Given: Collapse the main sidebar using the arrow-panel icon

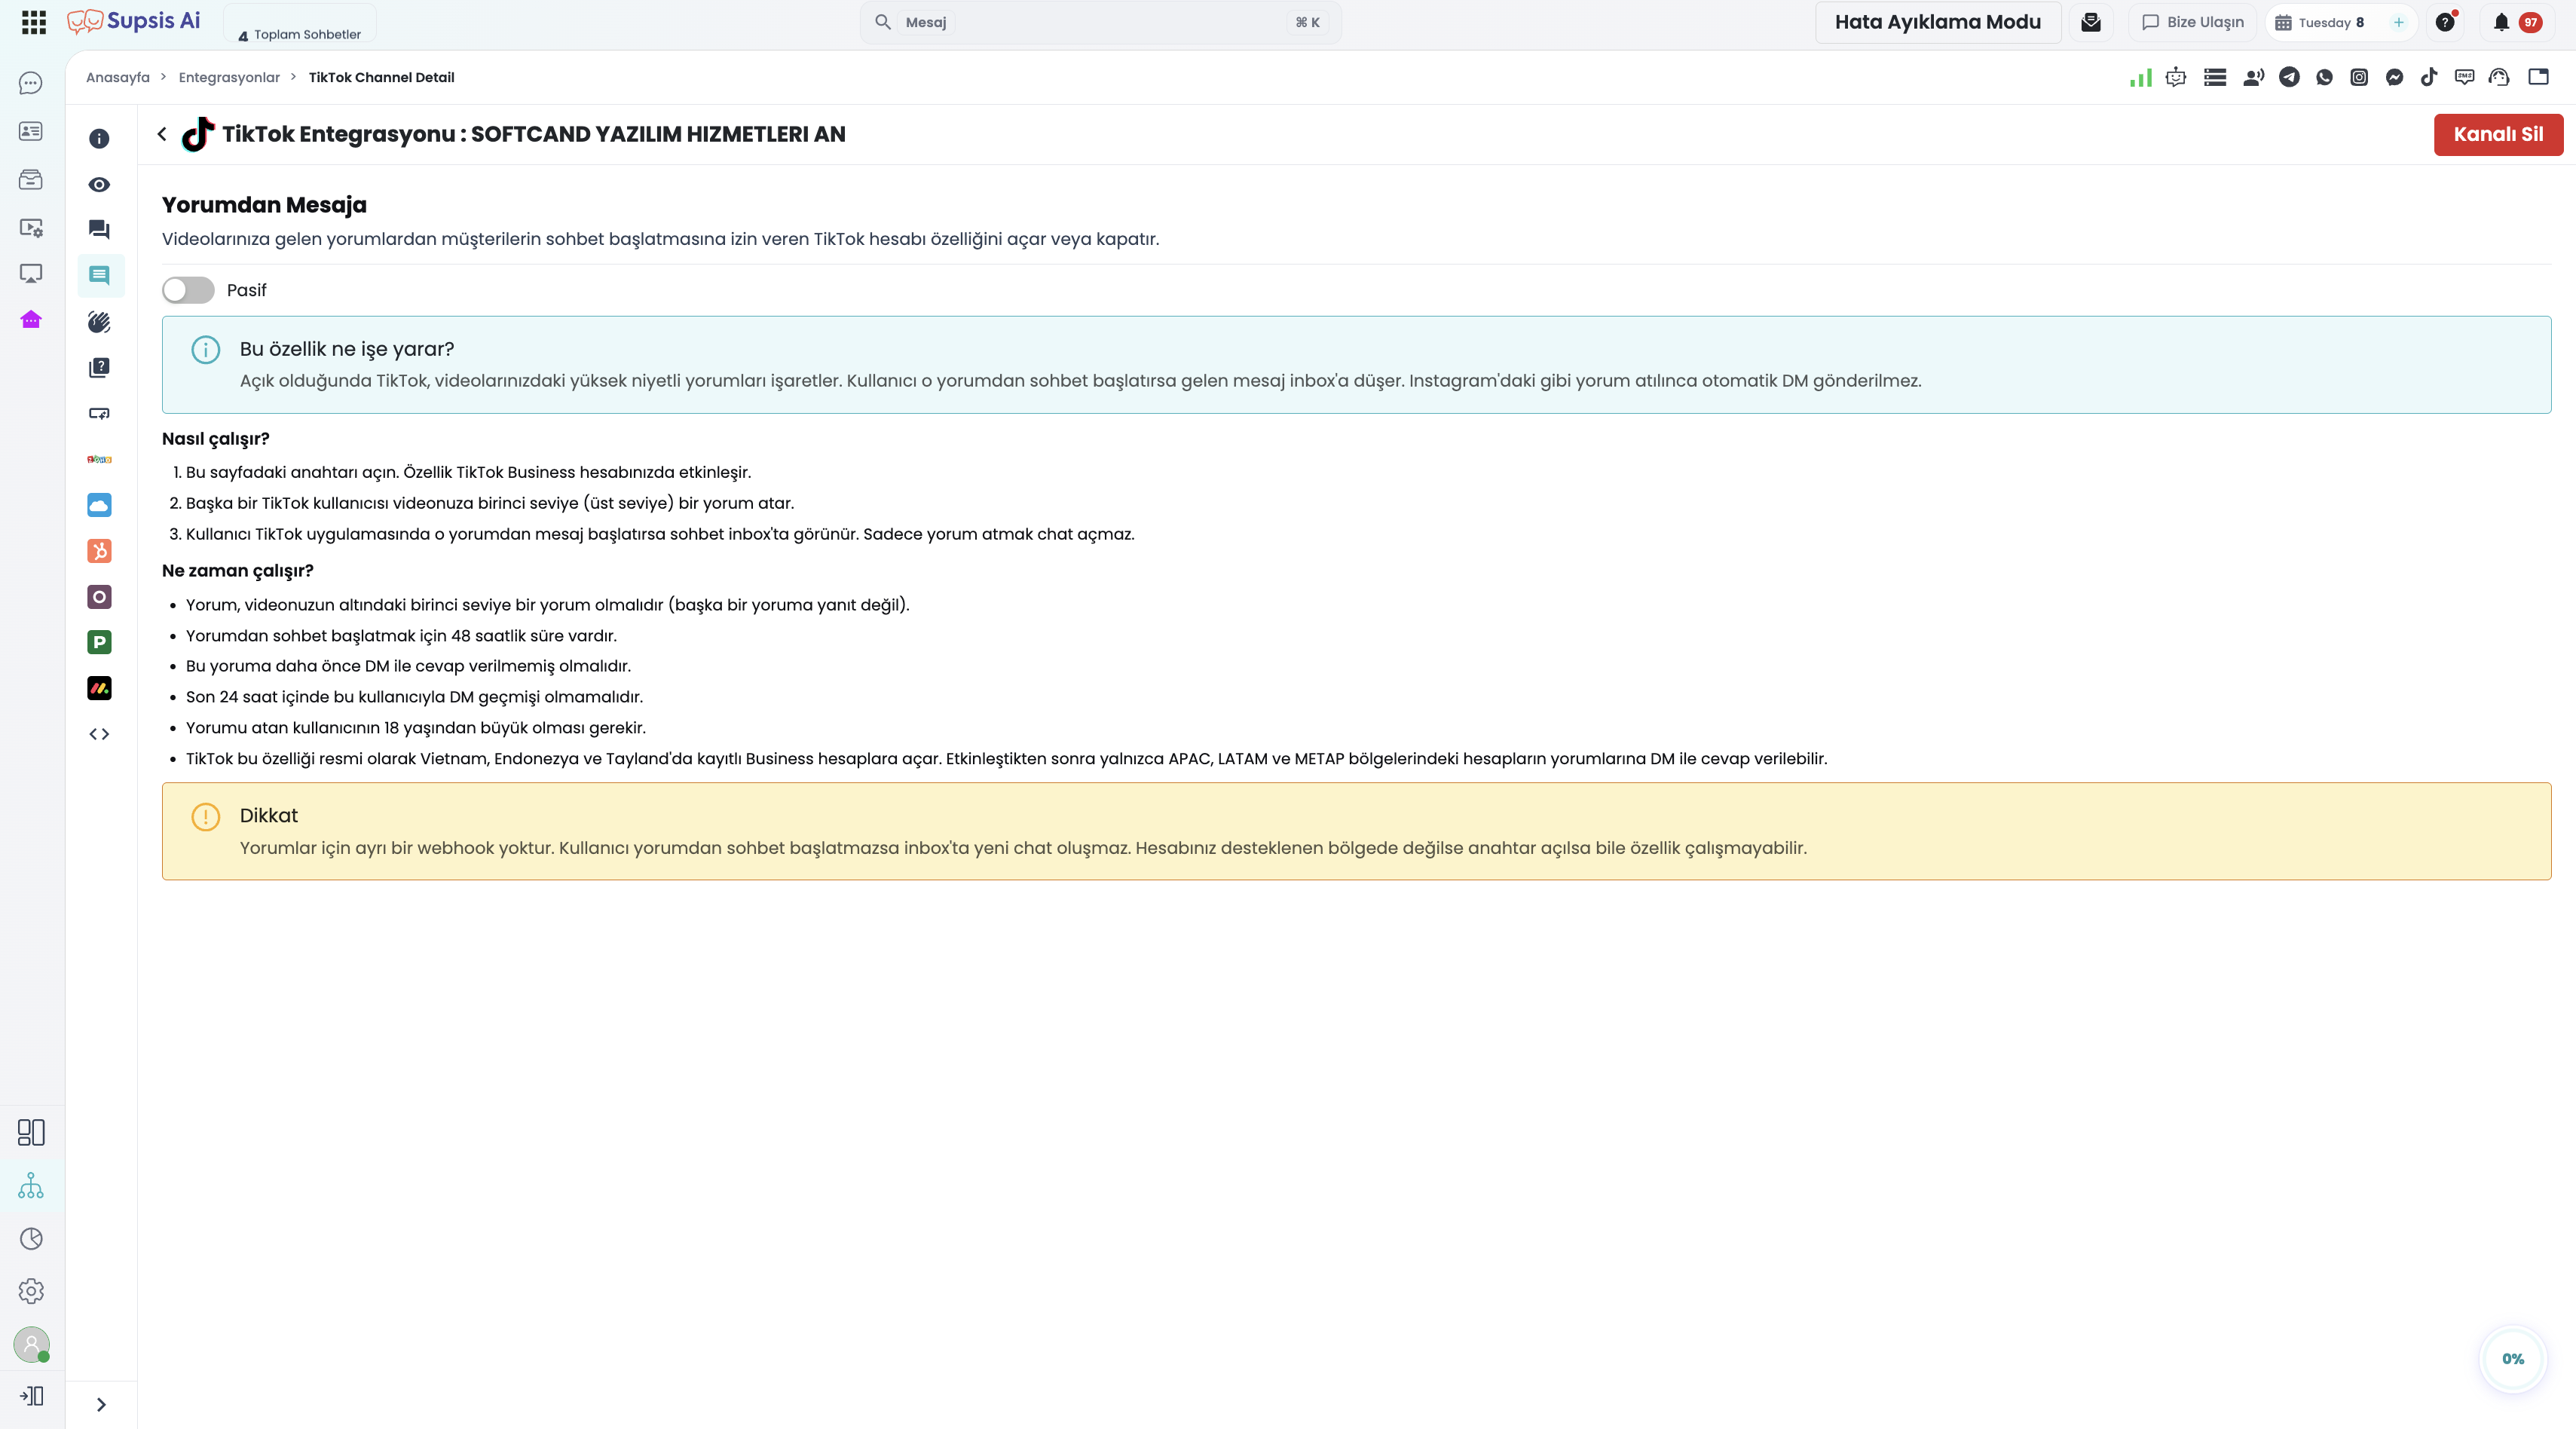Looking at the screenshot, I should pyautogui.click(x=31, y=1395).
